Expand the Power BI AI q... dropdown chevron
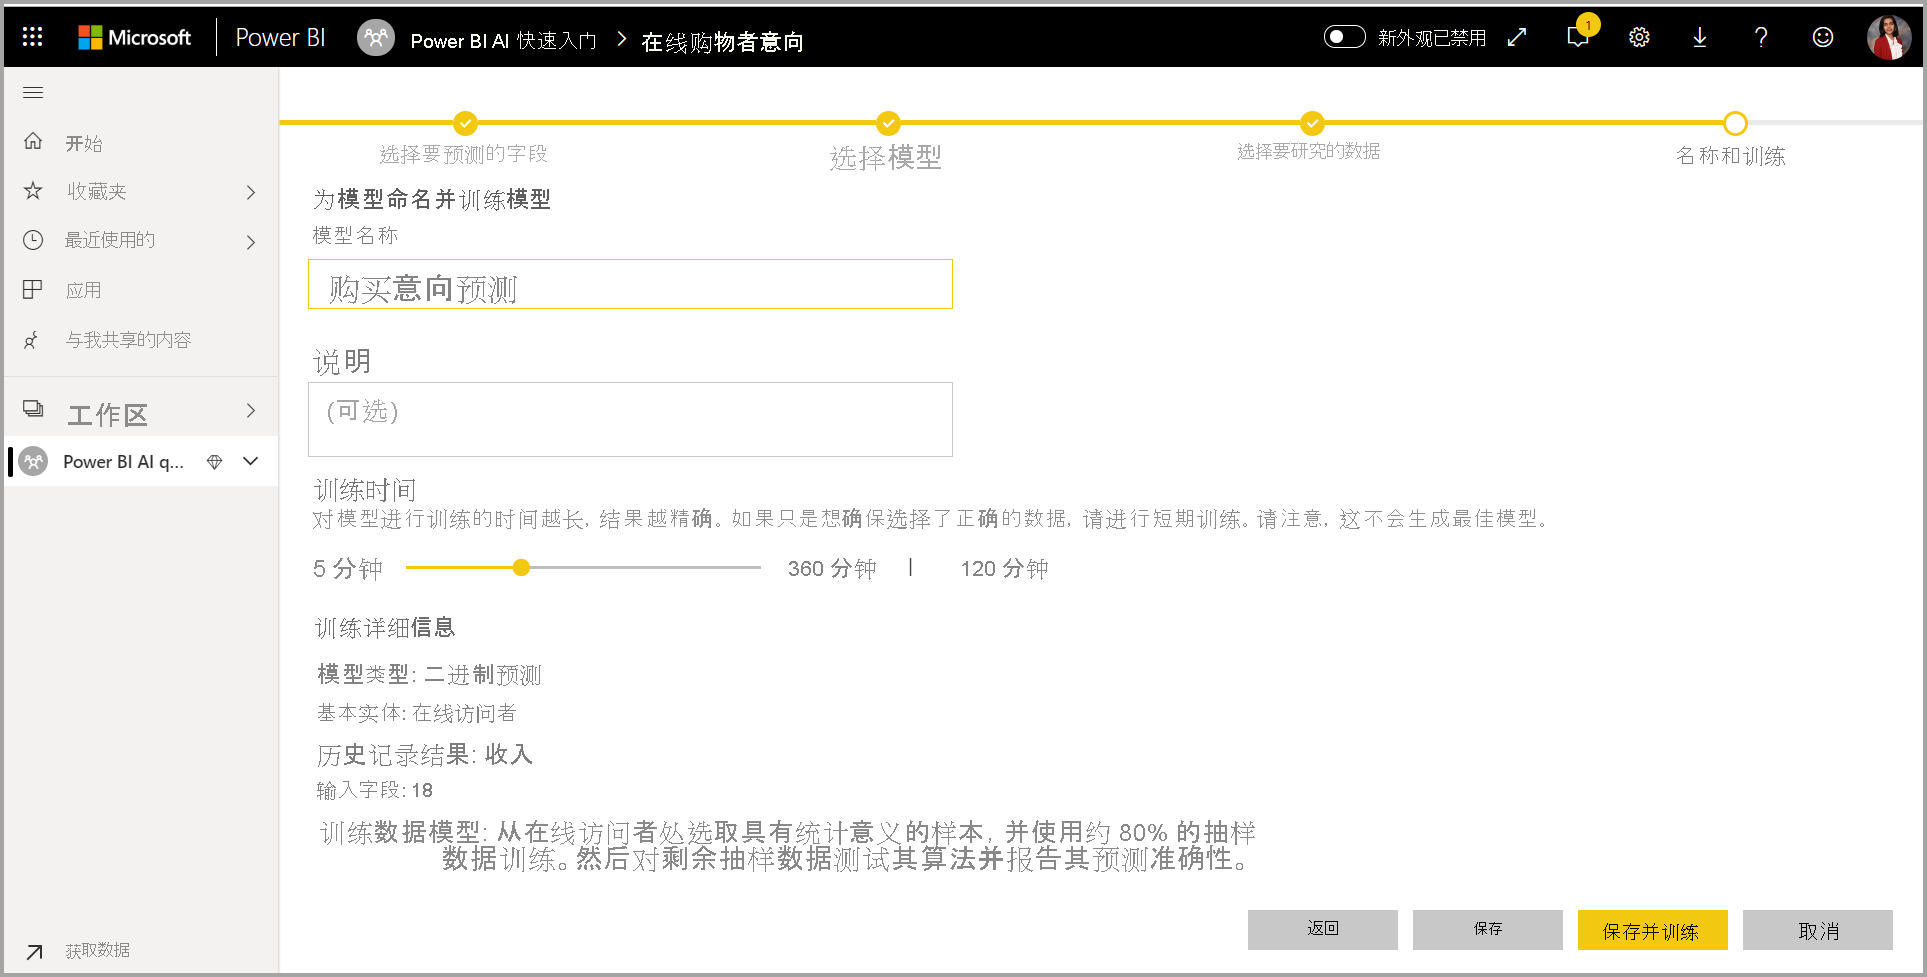This screenshot has height=977, width=1927. [251, 461]
